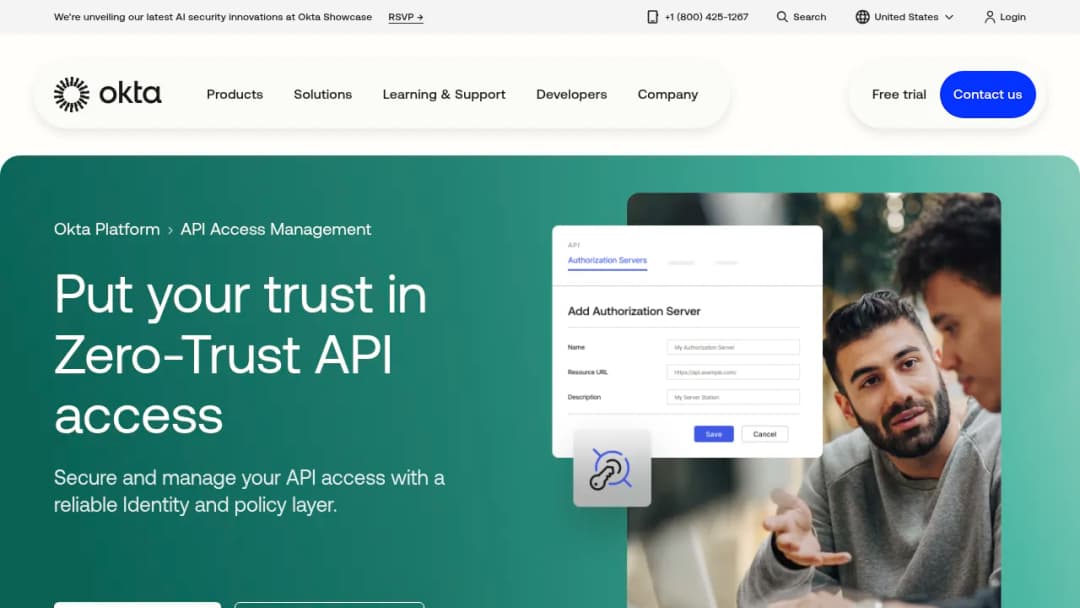Viewport: 1080px width, 608px height.
Task: Click the Free trial link
Action: click(899, 94)
